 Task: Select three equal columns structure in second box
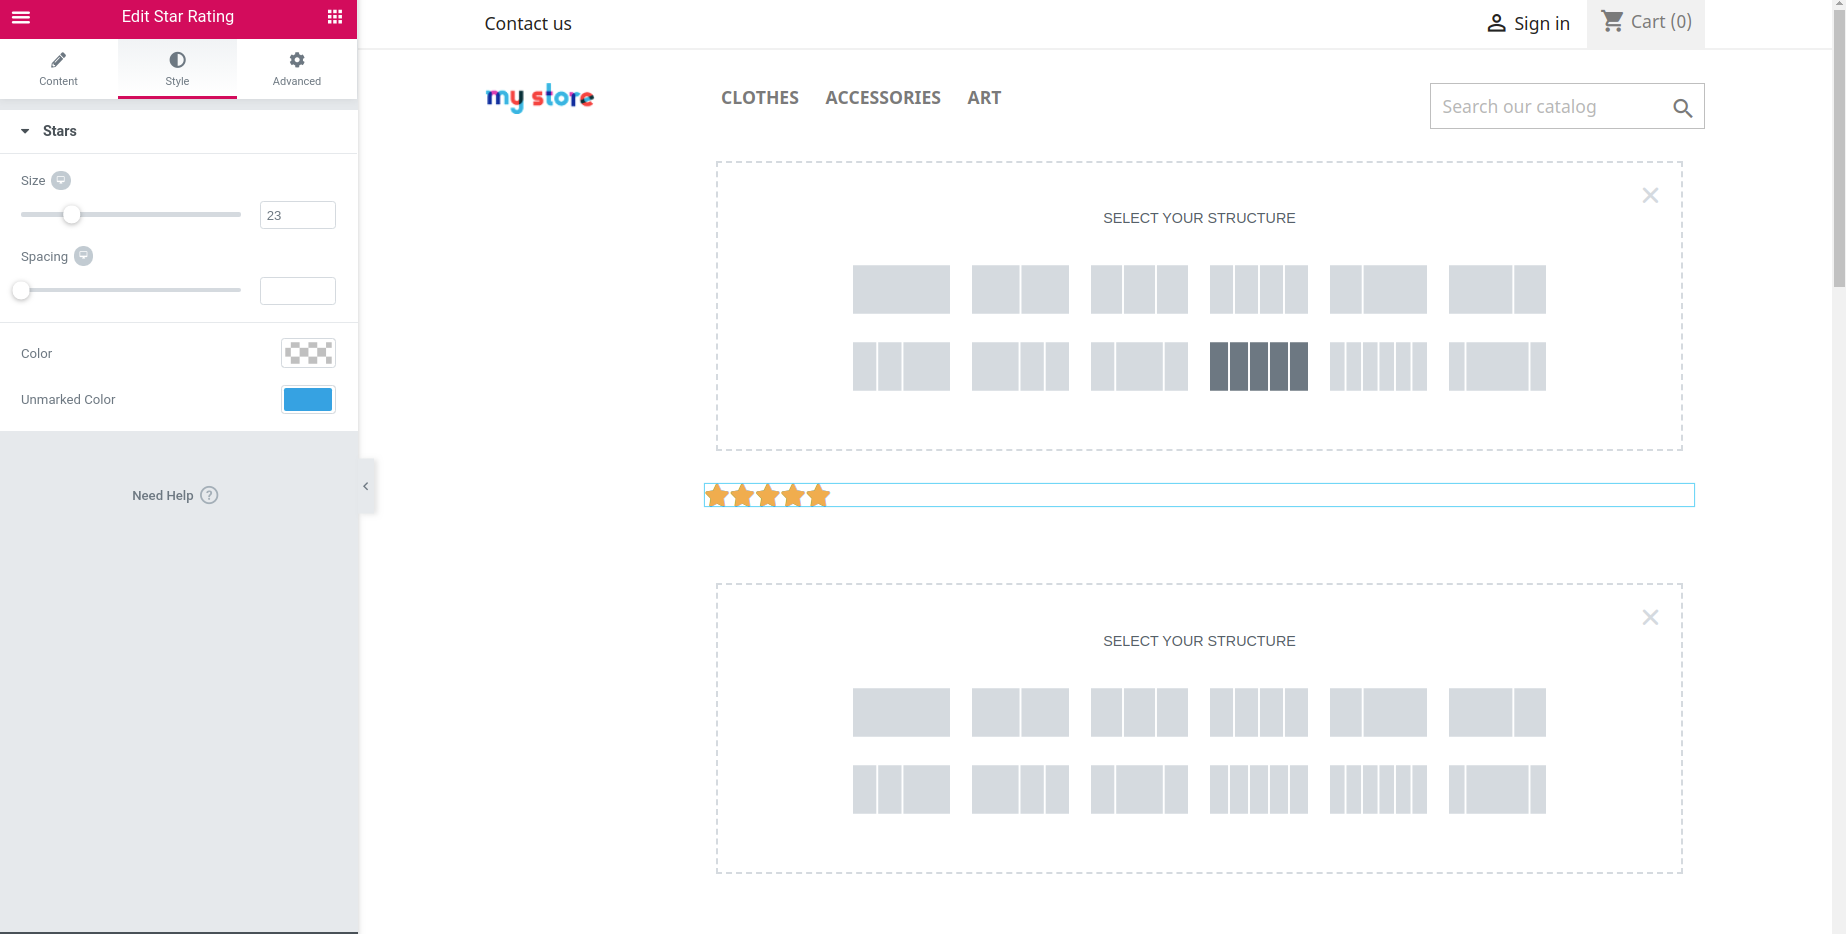[1139, 712]
